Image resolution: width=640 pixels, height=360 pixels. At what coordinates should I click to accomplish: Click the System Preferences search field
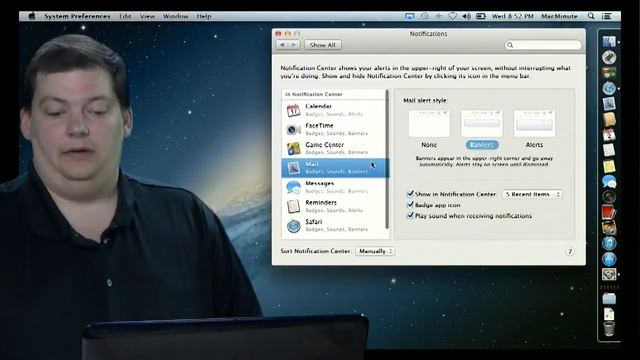tap(543, 45)
